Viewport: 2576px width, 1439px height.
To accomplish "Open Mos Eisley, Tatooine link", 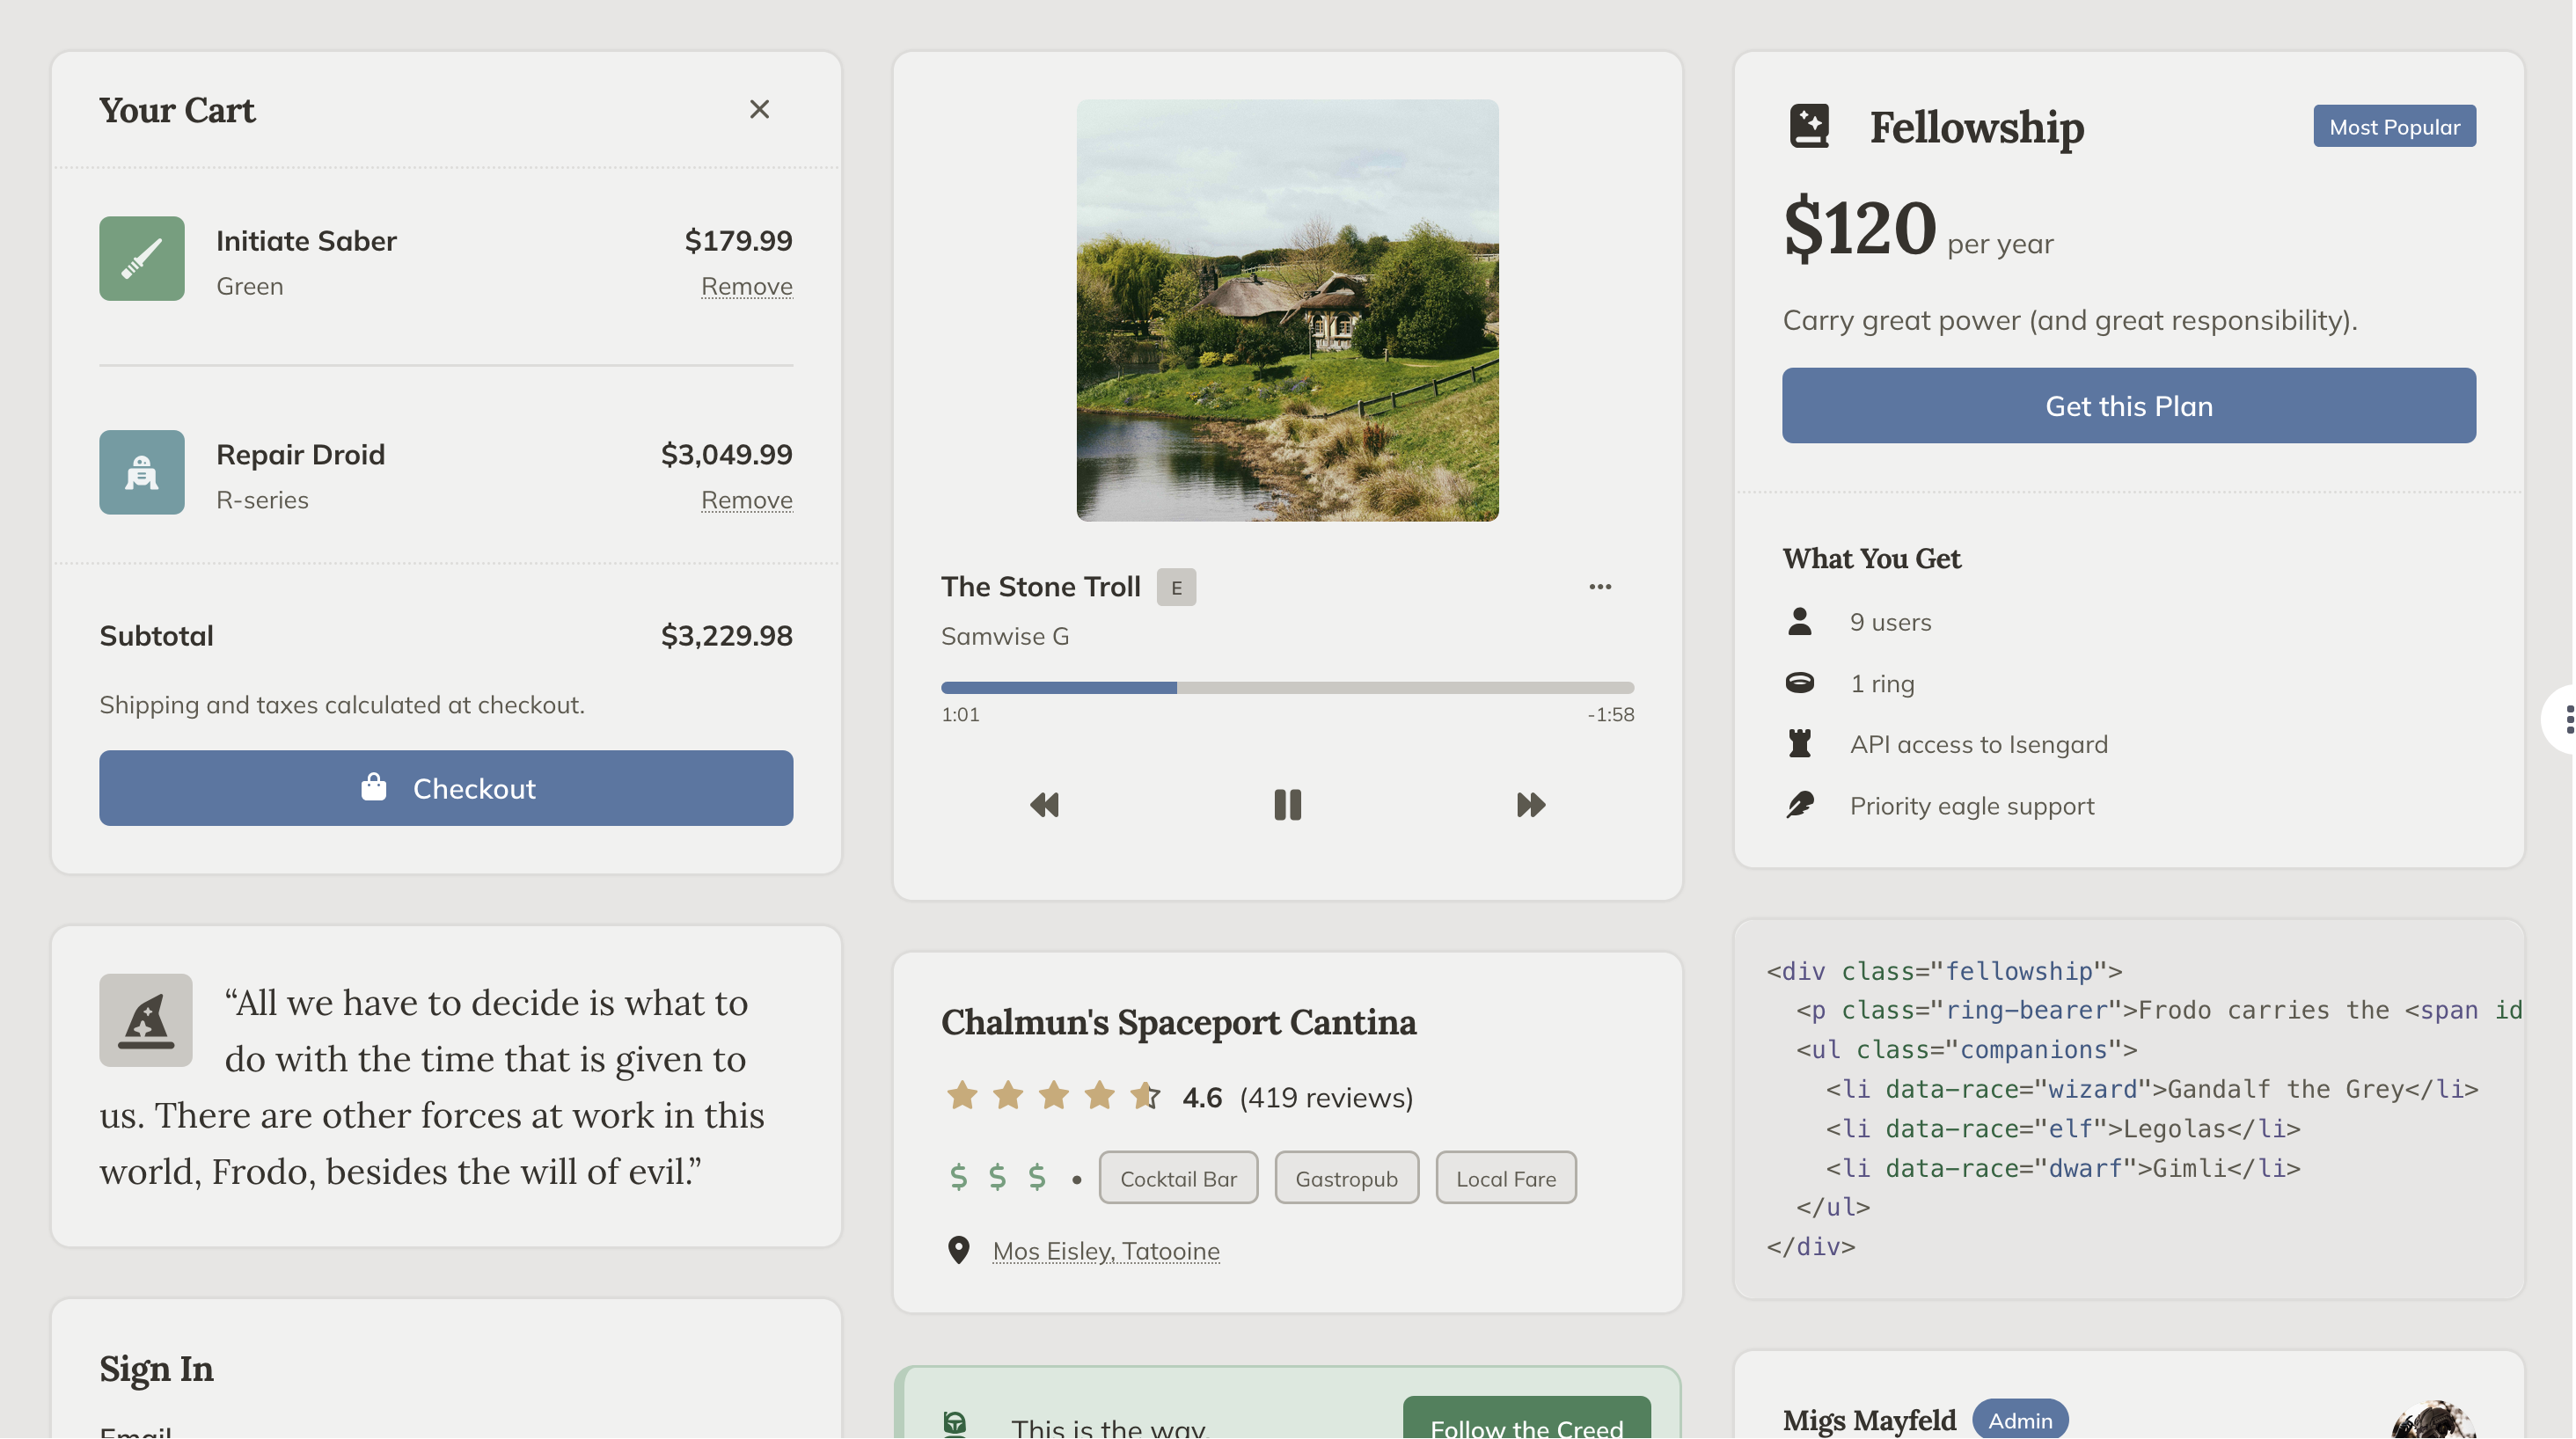I will point(1106,1251).
